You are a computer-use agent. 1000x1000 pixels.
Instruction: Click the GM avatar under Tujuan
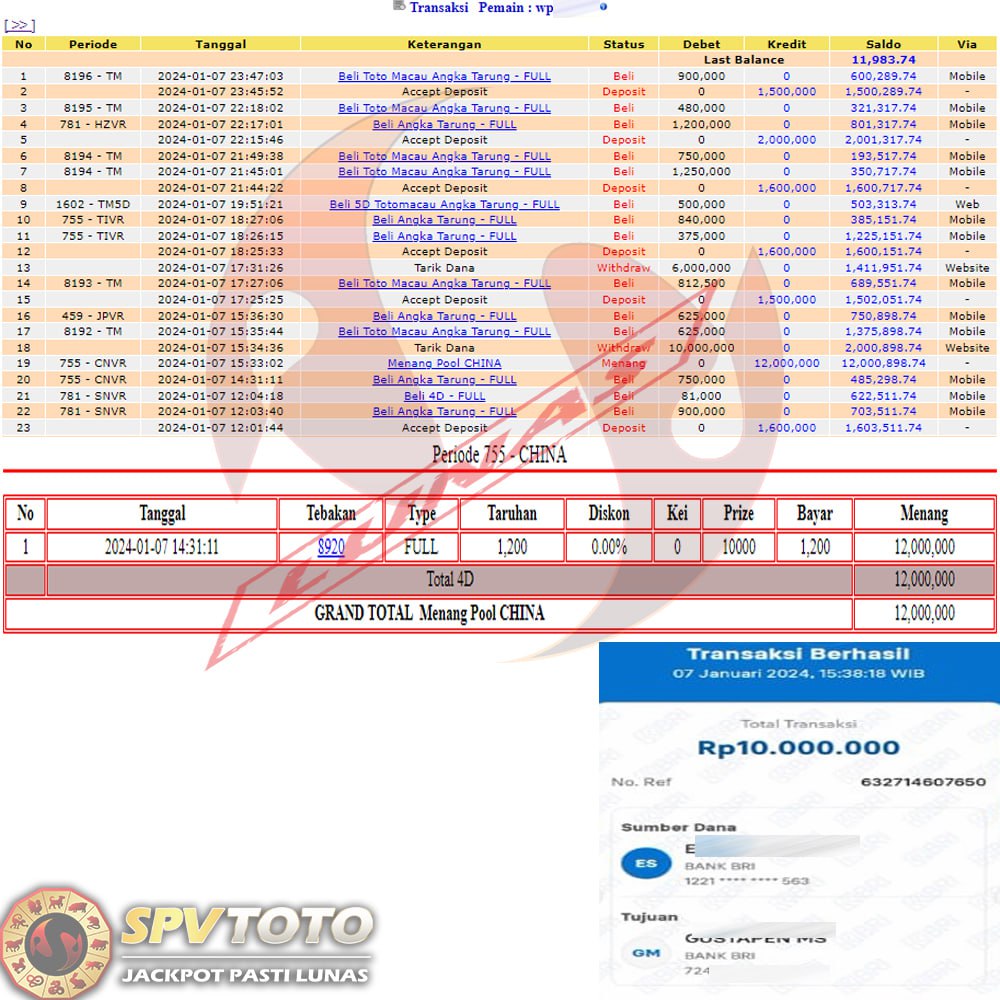tap(646, 953)
